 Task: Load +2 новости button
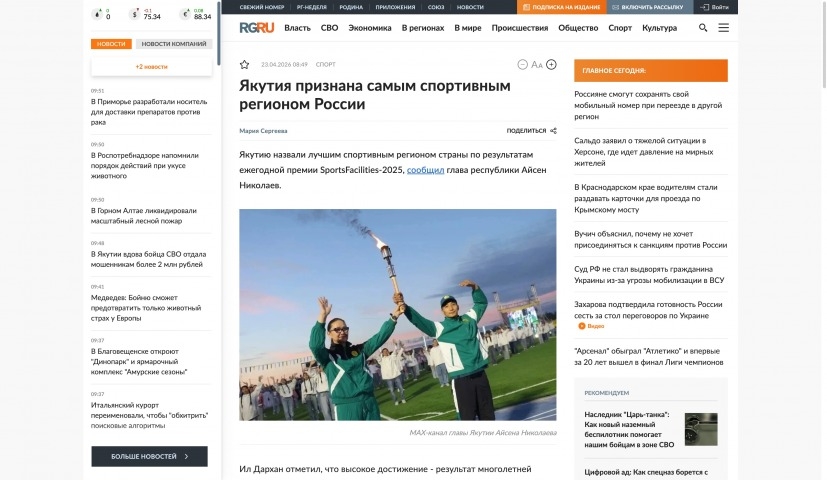tap(151, 67)
